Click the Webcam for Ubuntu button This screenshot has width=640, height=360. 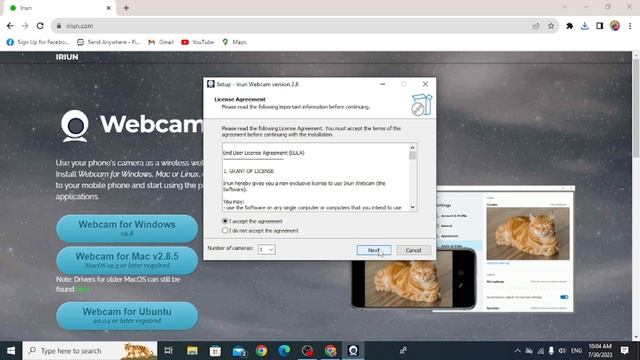(x=127, y=316)
